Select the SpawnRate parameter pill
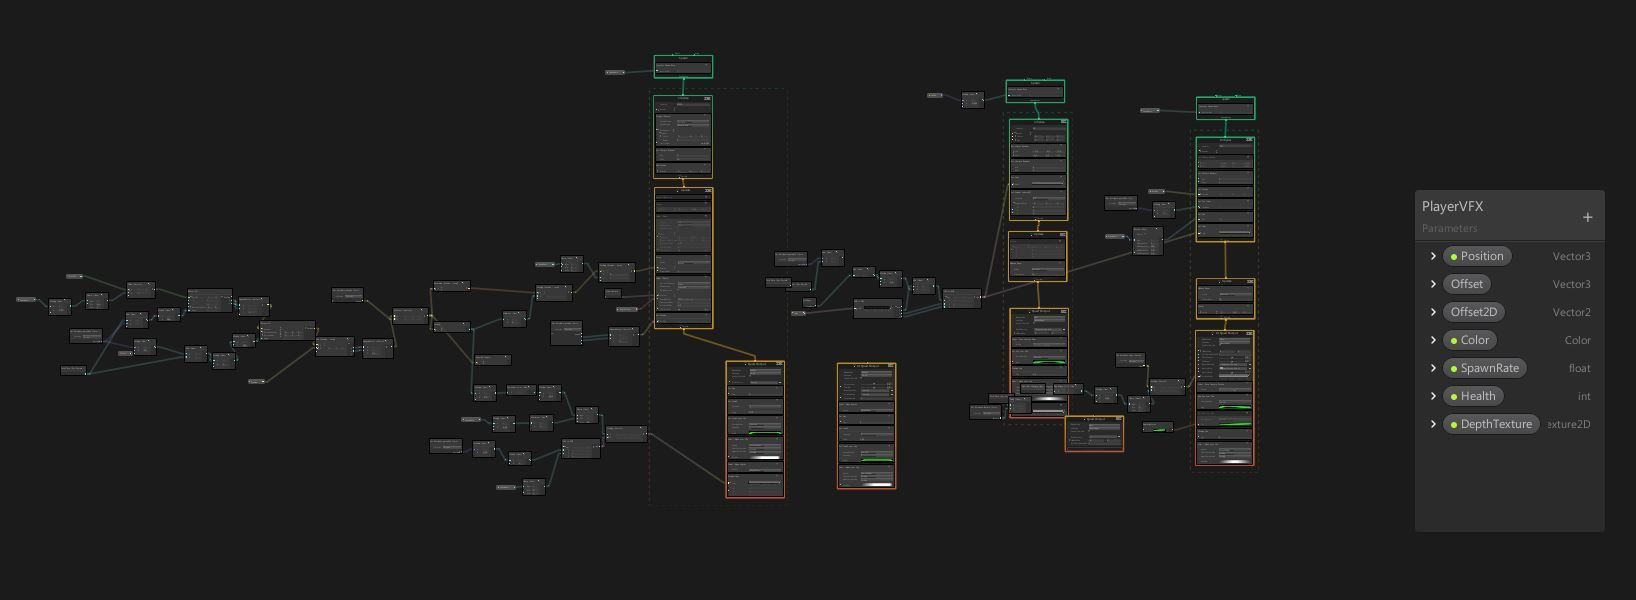 1485,368
